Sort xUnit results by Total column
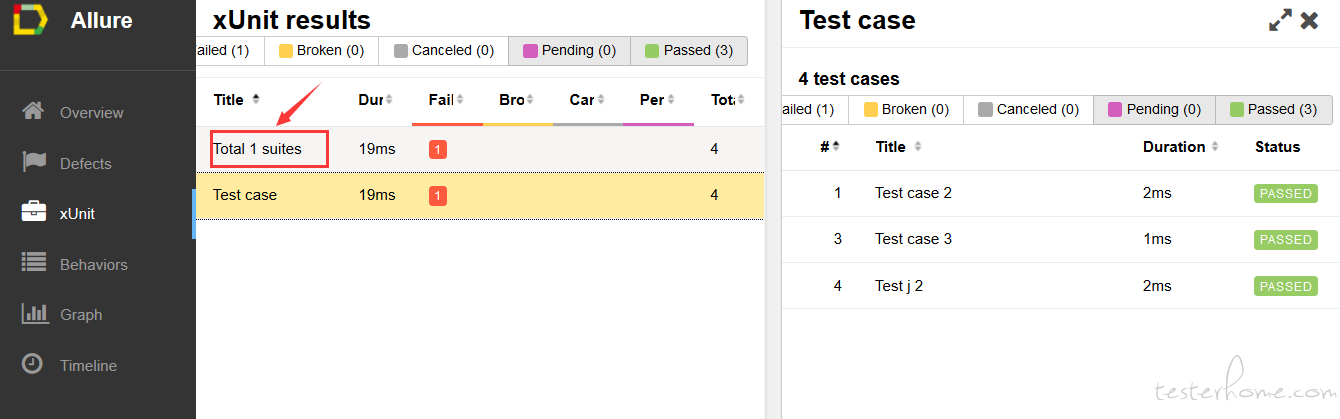The image size is (1340, 419). tap(725, 99)
